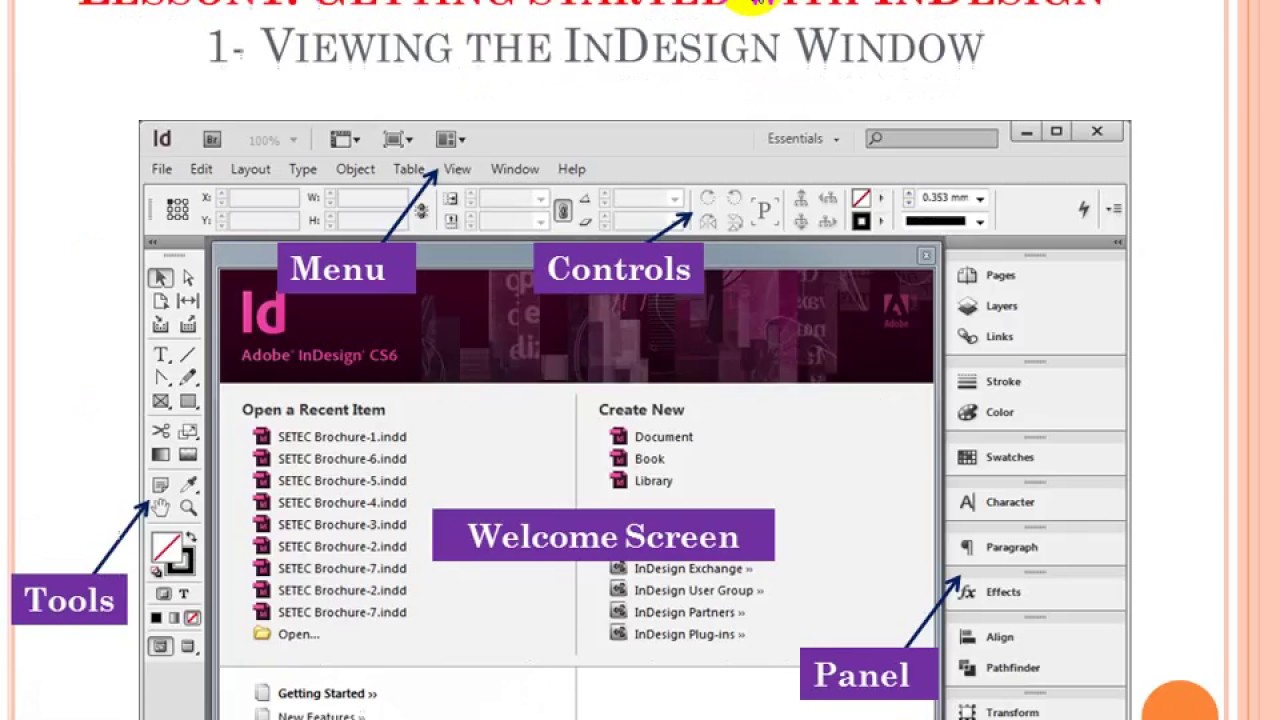Screen dimensions: 1280x720
Task: Open the Stroke panel
Action: [x=990, y=381]
